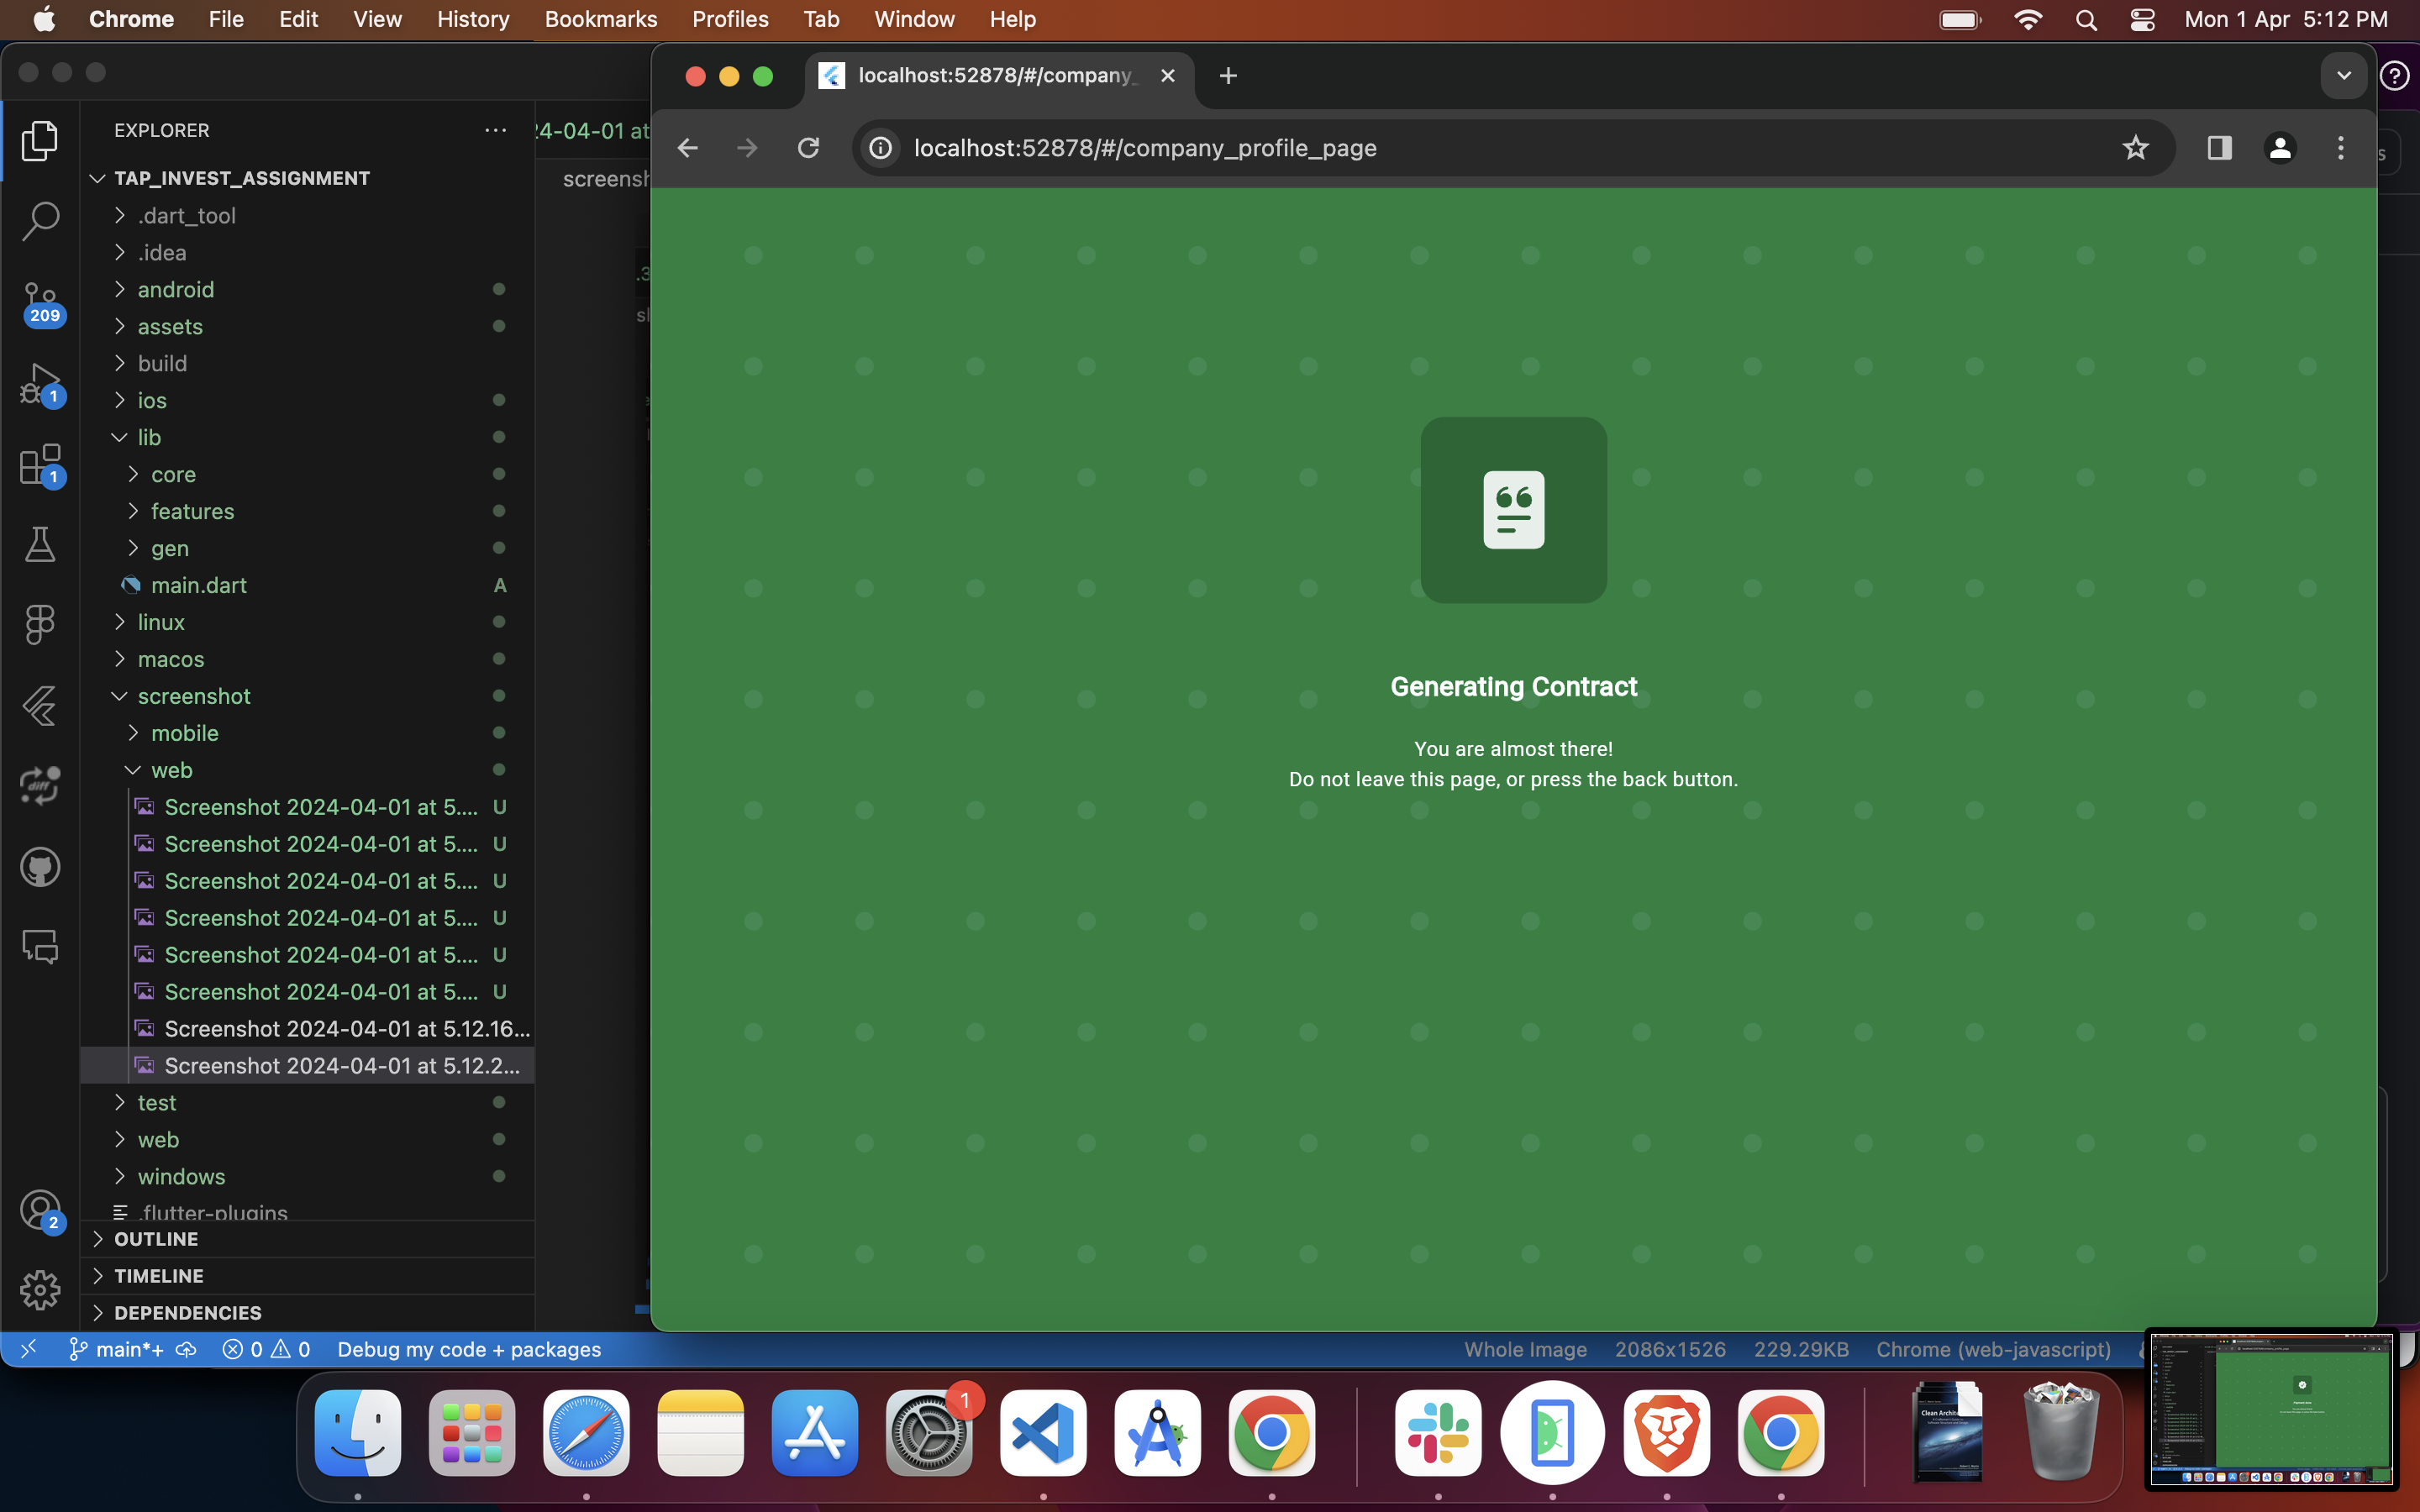Viewport: 2420px width, 1512px height.
Task: Open macOS Control Center toggle icon
Action: (2142, 20)
